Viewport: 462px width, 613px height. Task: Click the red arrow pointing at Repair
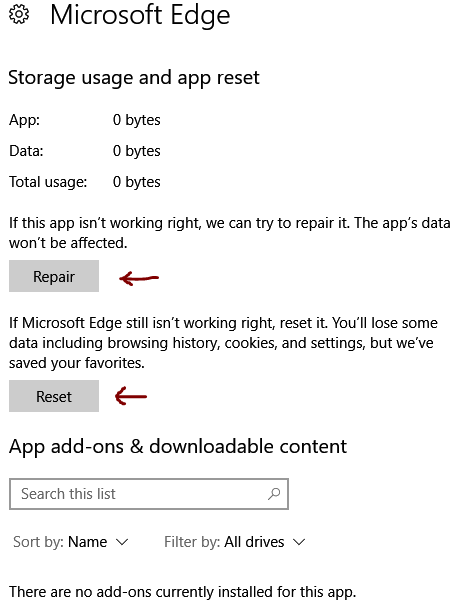[x=139, y=278]
